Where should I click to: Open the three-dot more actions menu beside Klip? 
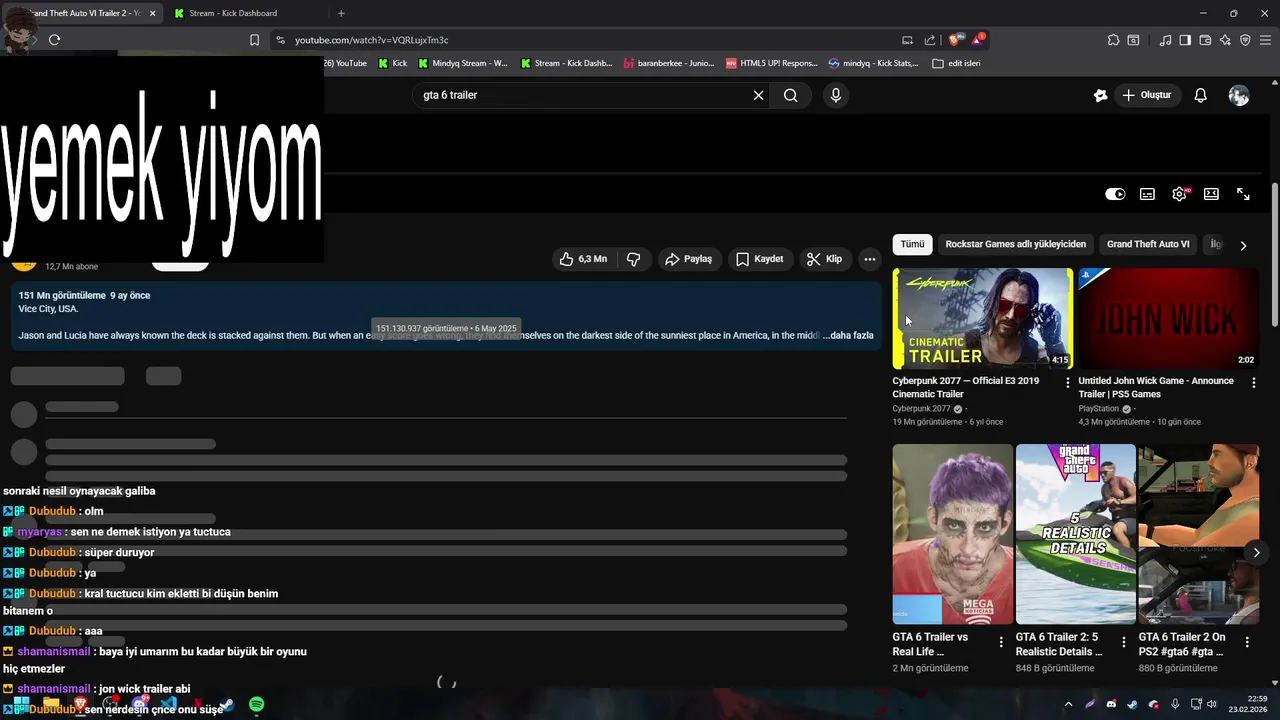[x=870, y=259]
